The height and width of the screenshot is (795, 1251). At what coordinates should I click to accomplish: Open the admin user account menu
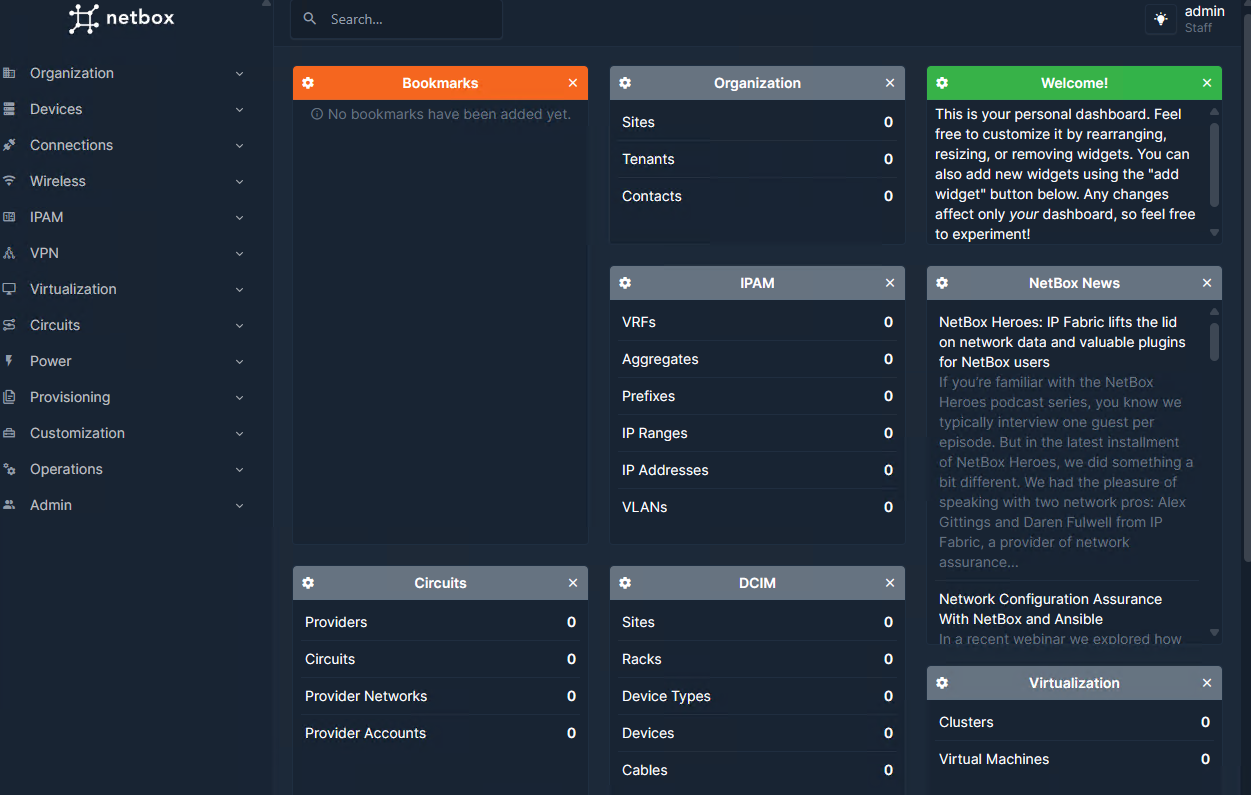click(x=1204, y=19)
